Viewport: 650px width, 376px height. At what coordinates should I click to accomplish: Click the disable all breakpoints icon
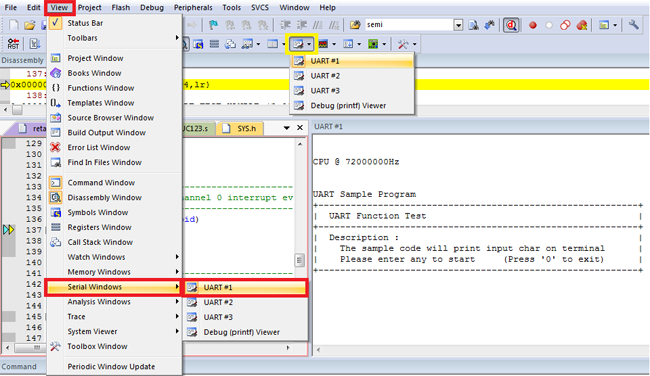pos(565,25)
